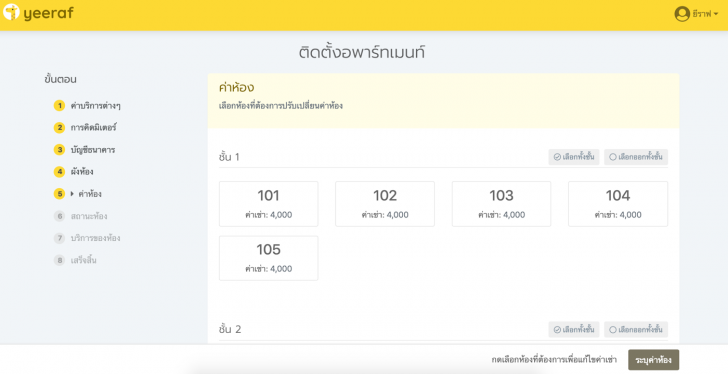Click step 7 number badge
This screenshot has height=374, width=728.
(x=59, y=238)
